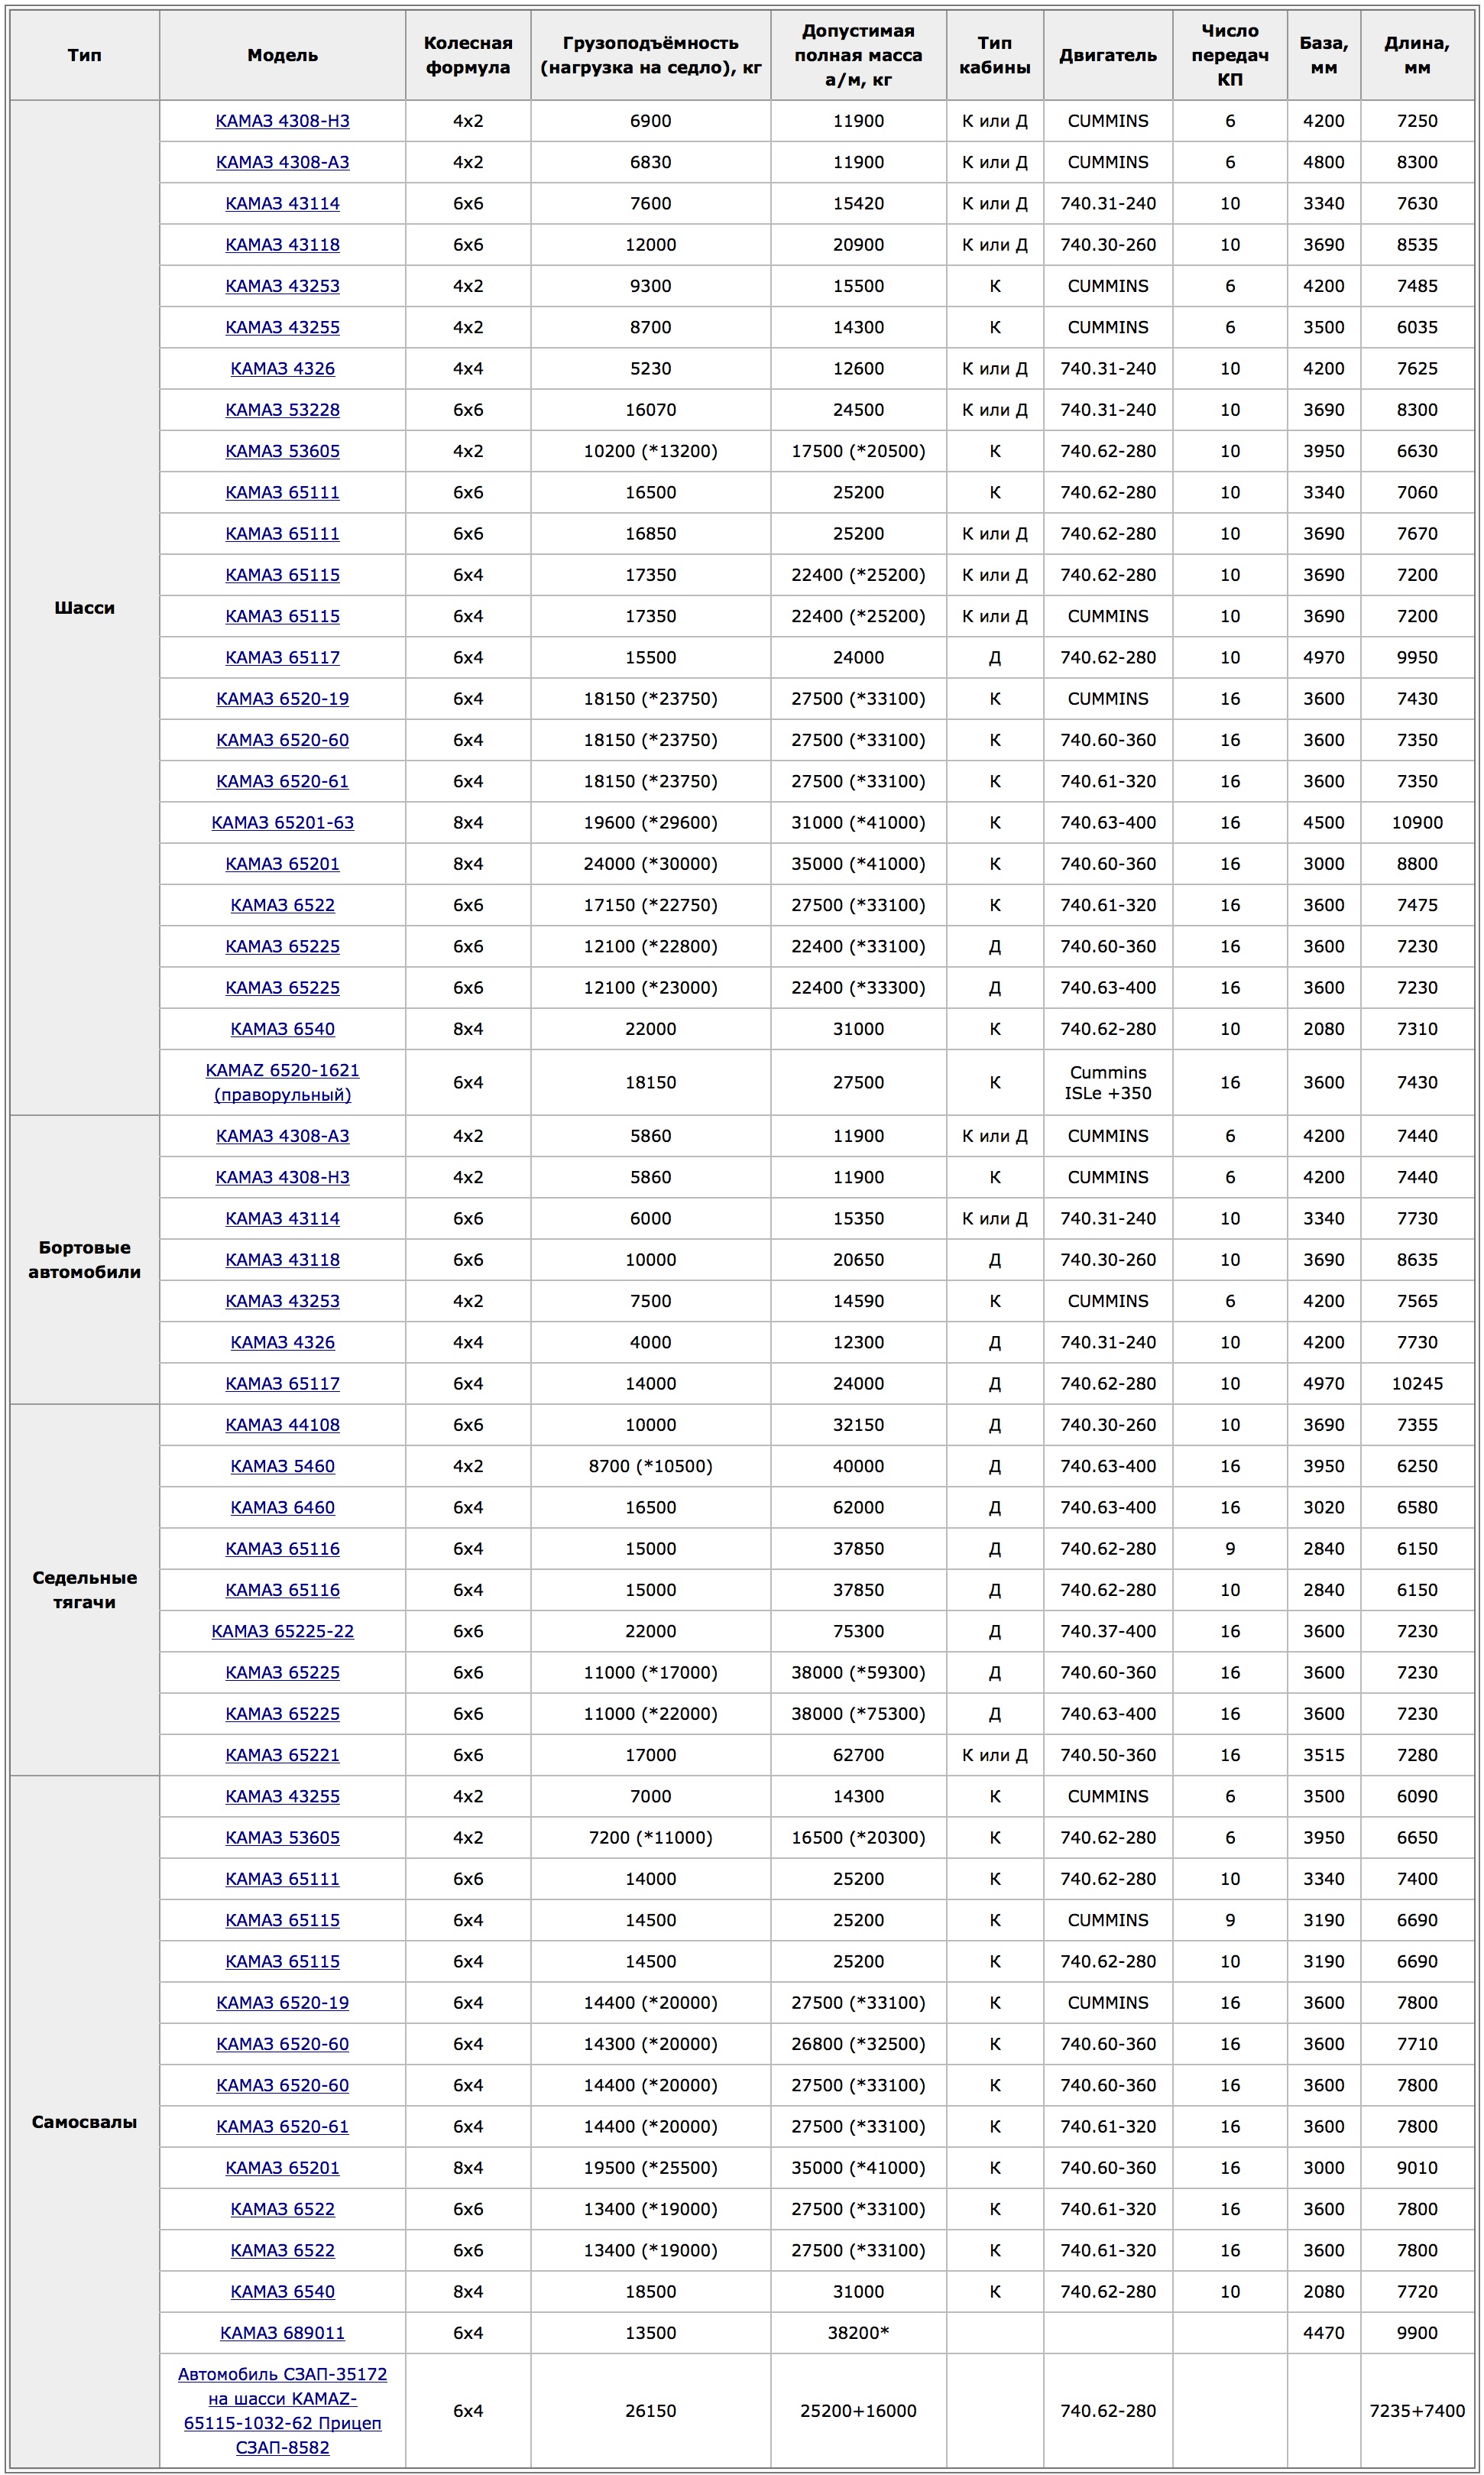The image size is (1484, 2475).
Task: Open КАМАЗ 6520-60 link with length 7710
Action: coord(282,2044)
